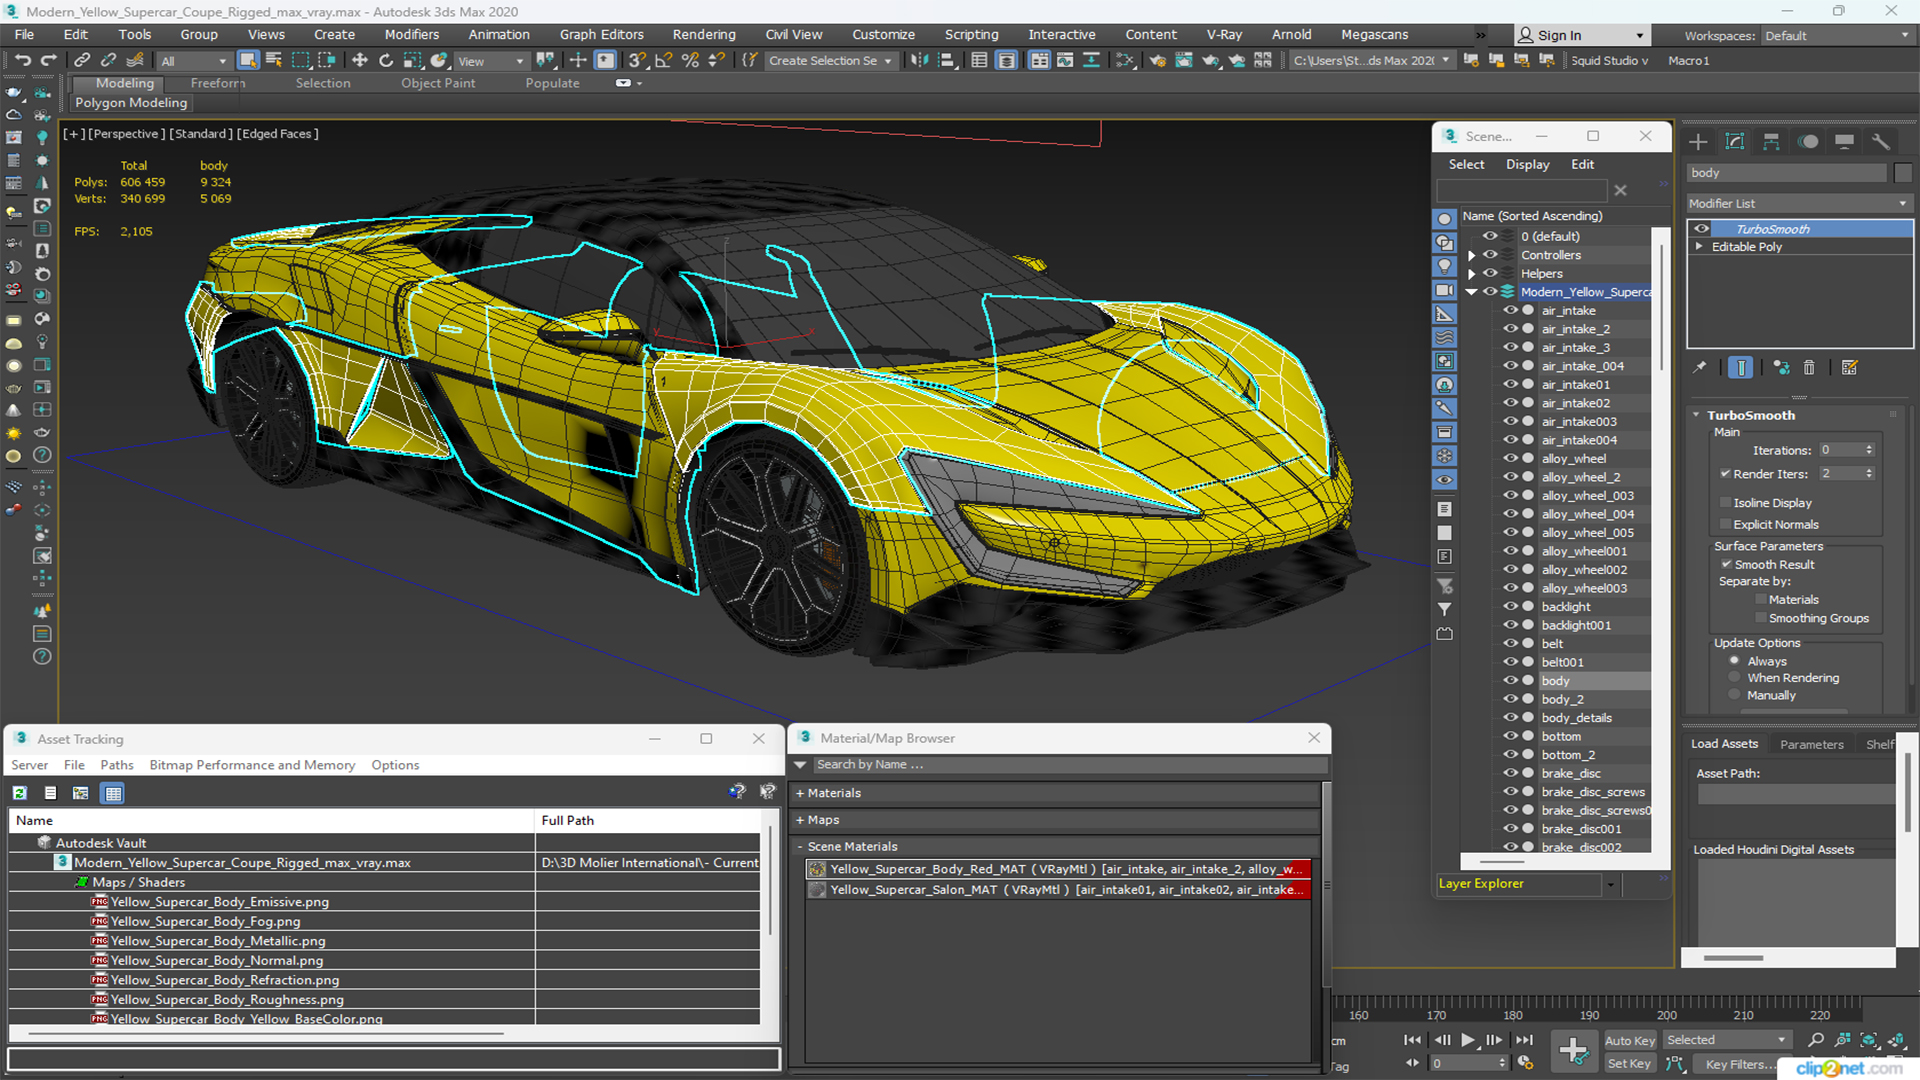
Task: Click Display Lights filter in Scene Explorer
Action: 1445,266
